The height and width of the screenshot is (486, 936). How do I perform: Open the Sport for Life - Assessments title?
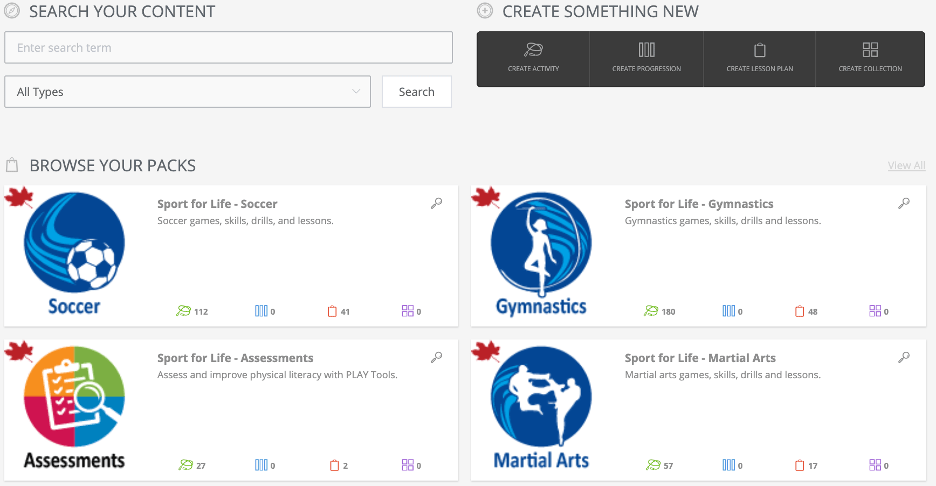(235, 357)
